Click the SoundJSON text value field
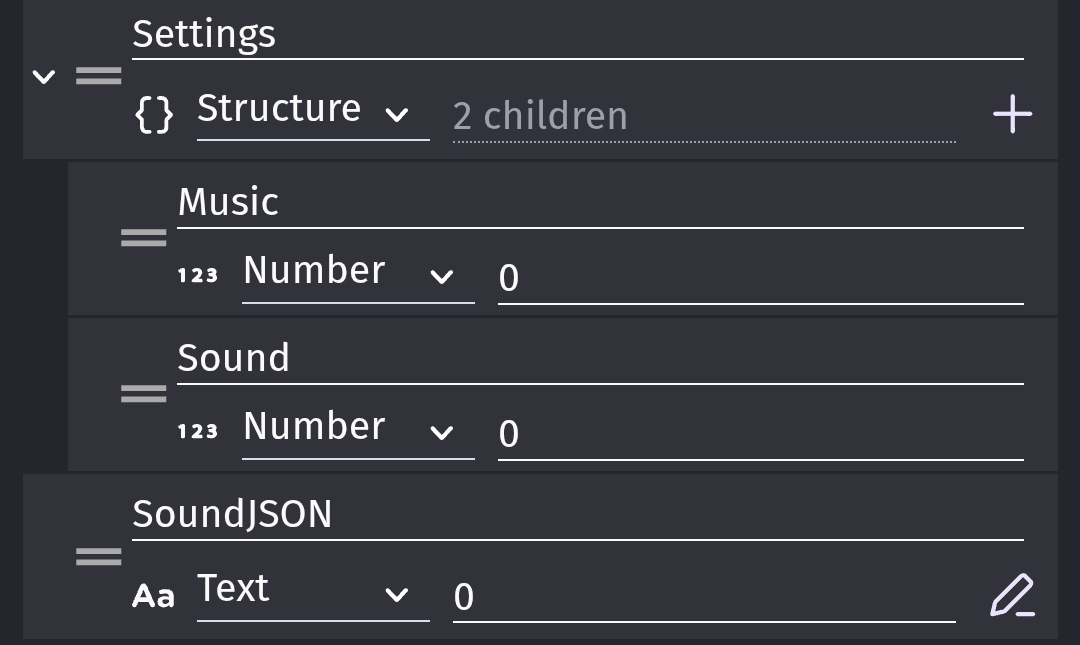 pos(703,597)
